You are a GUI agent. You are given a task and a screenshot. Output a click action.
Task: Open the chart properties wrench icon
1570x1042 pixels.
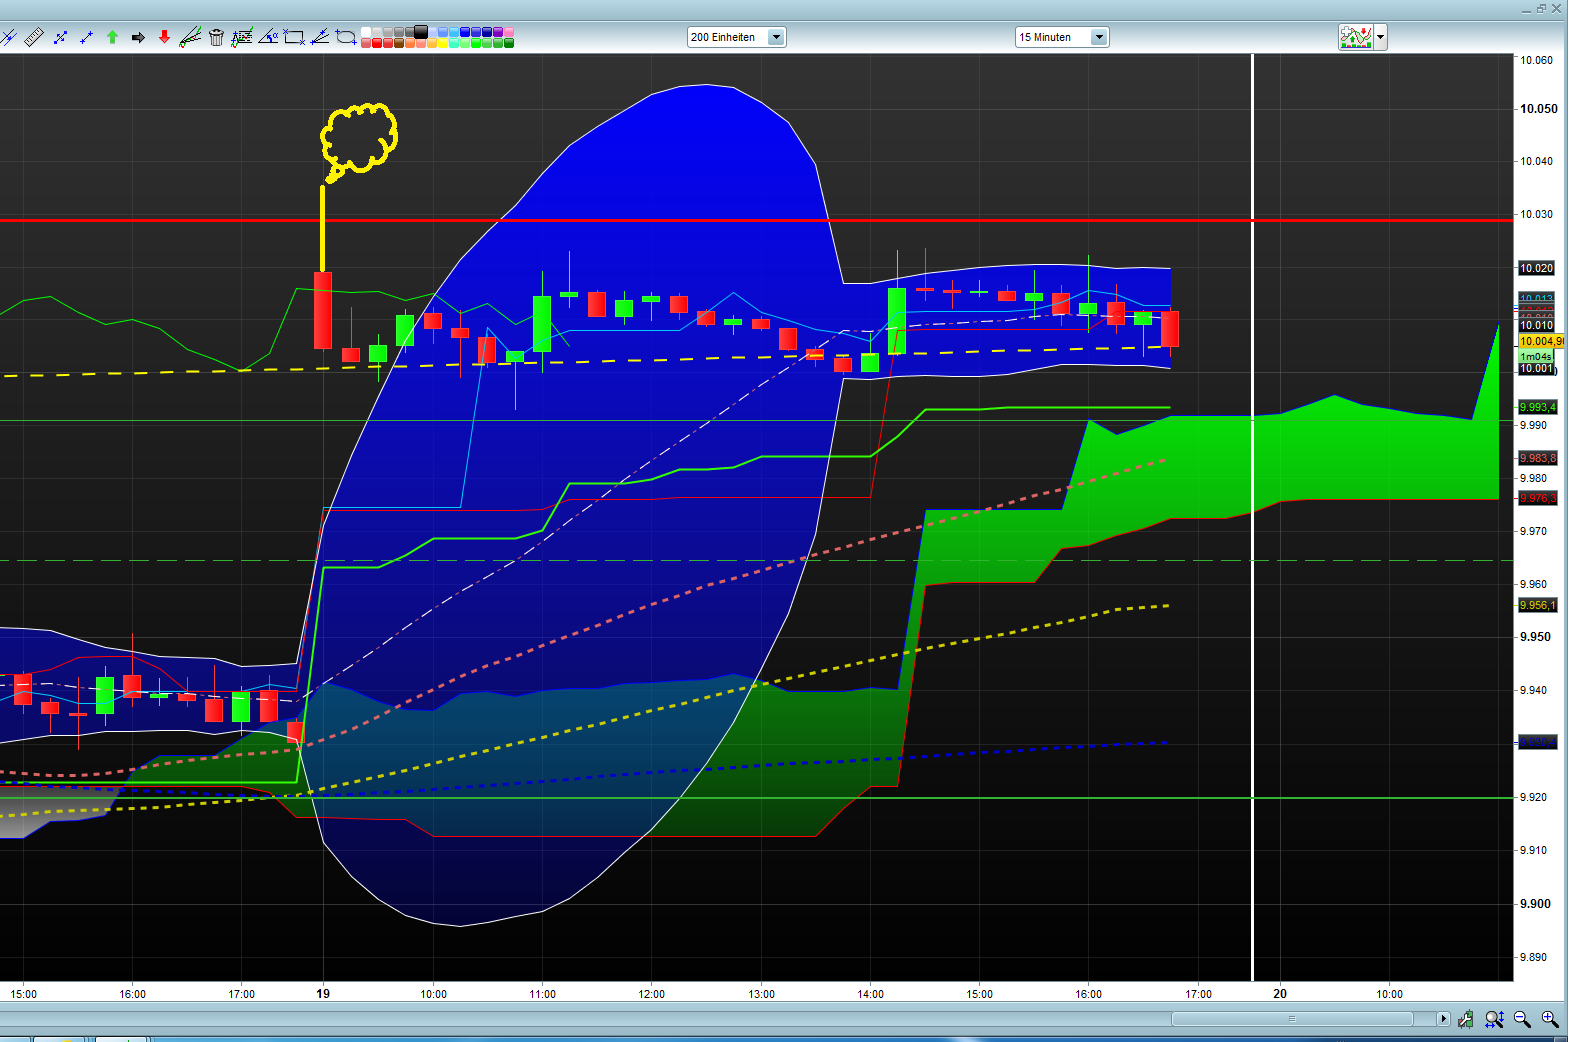pyautogui.click(x=1465, y=1019)
